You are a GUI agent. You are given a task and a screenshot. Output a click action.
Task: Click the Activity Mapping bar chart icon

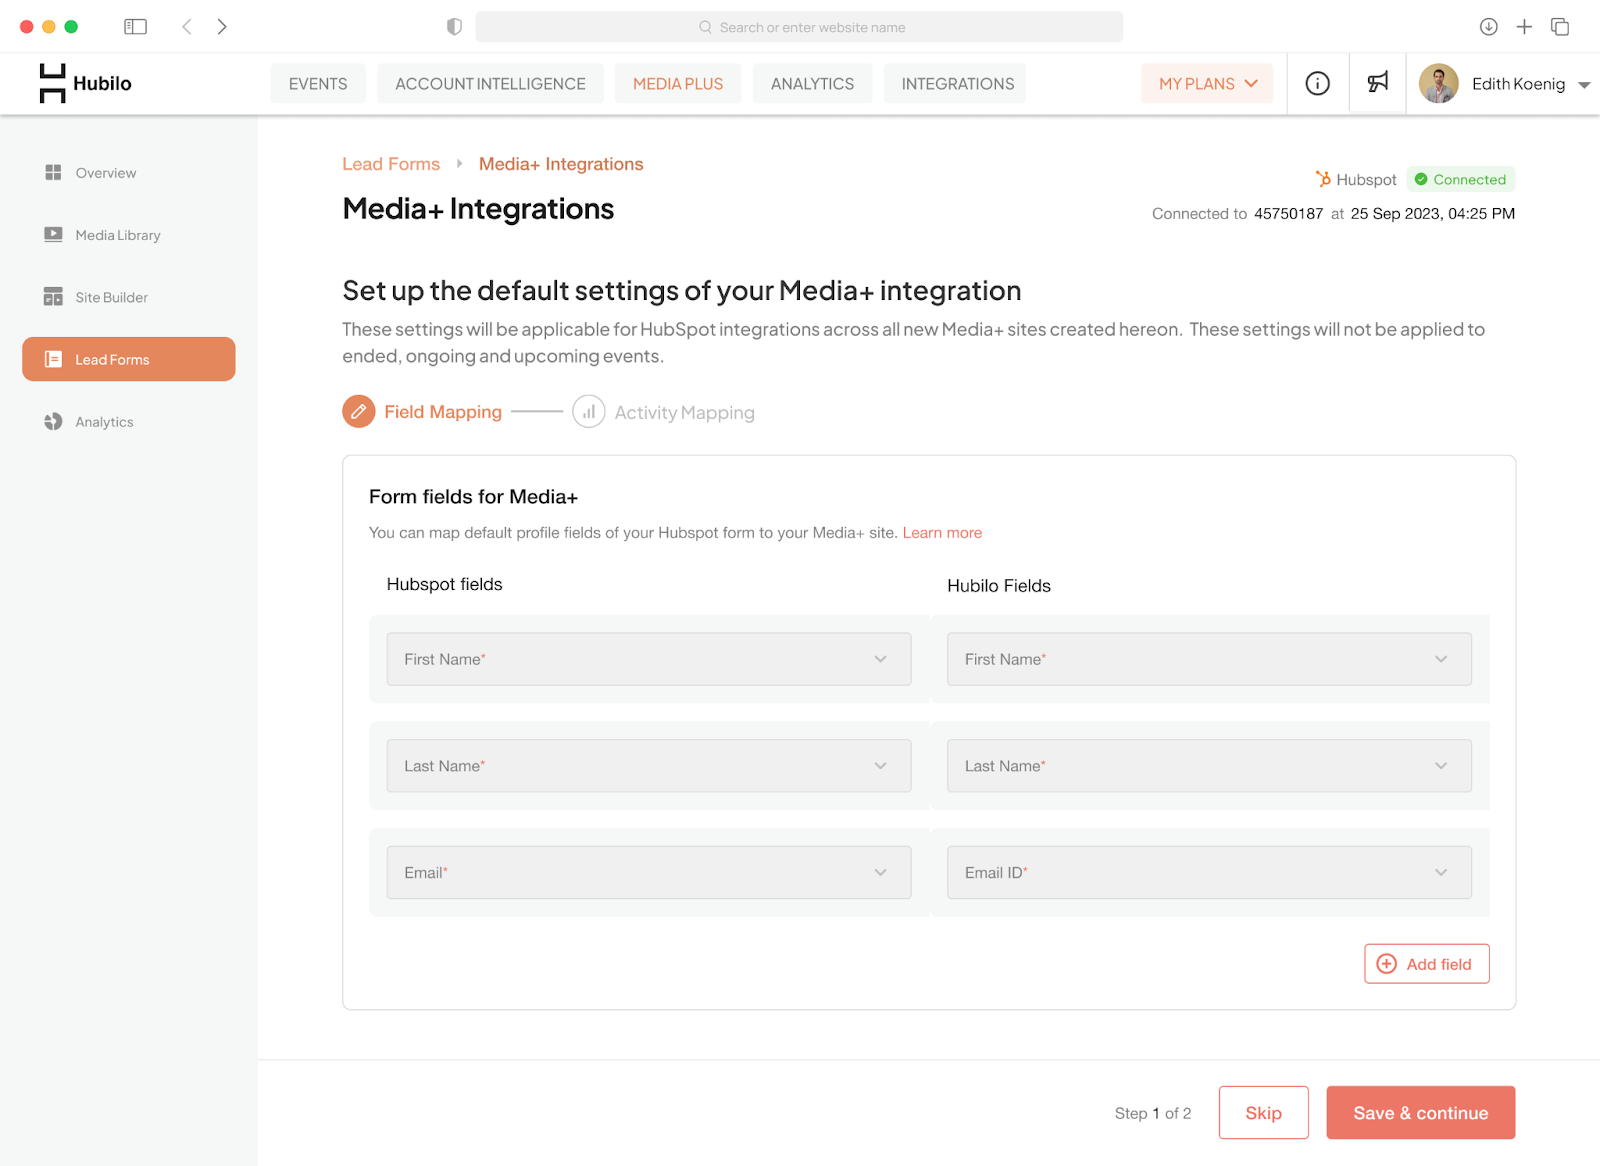point(589,411)
